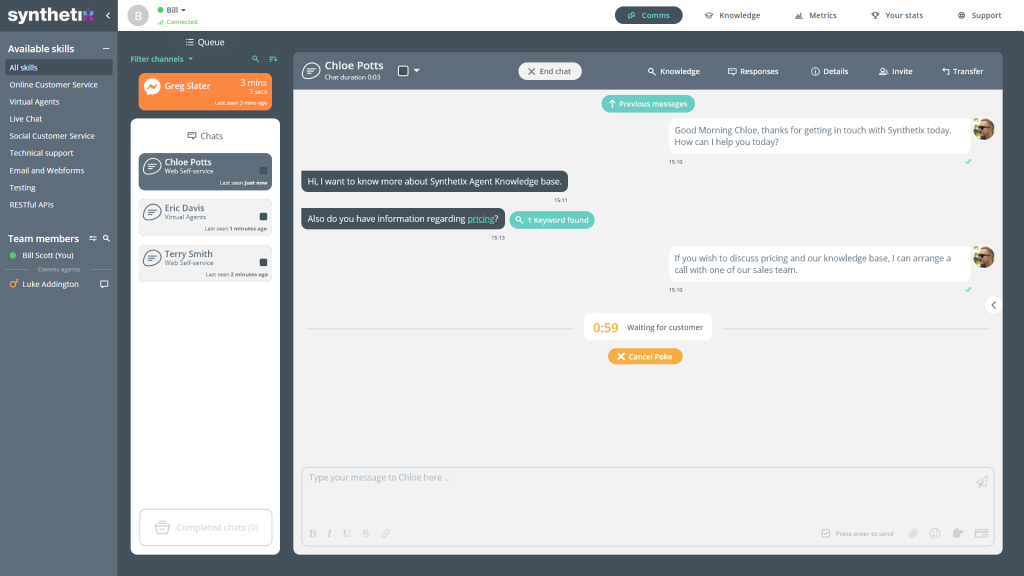Follow the pricing keyword link
The image size is (1024, 576).
[x=481, y=219]
